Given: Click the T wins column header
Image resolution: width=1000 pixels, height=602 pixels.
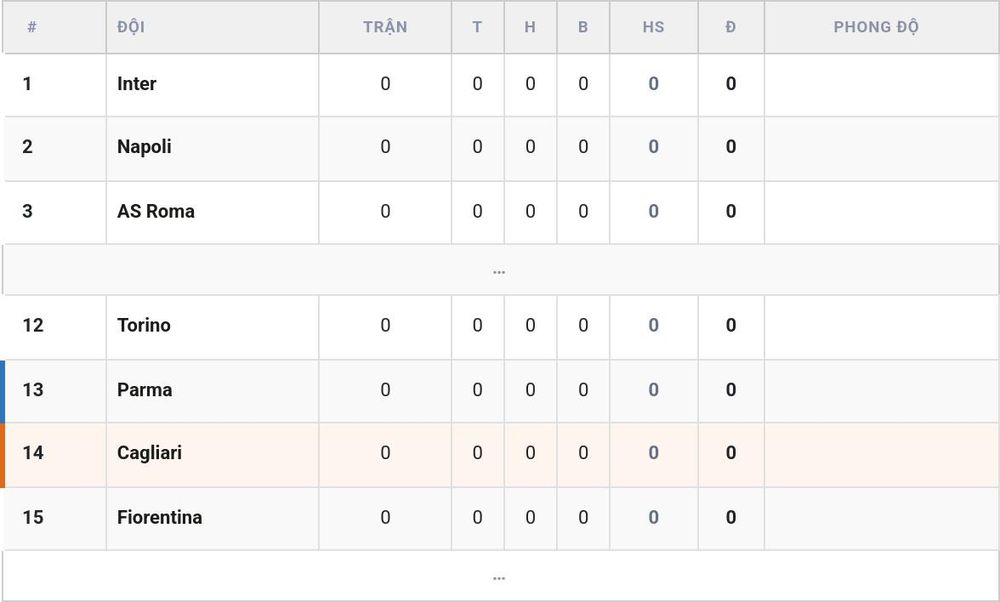Looking at the screenshot, I should coord(477,27).
